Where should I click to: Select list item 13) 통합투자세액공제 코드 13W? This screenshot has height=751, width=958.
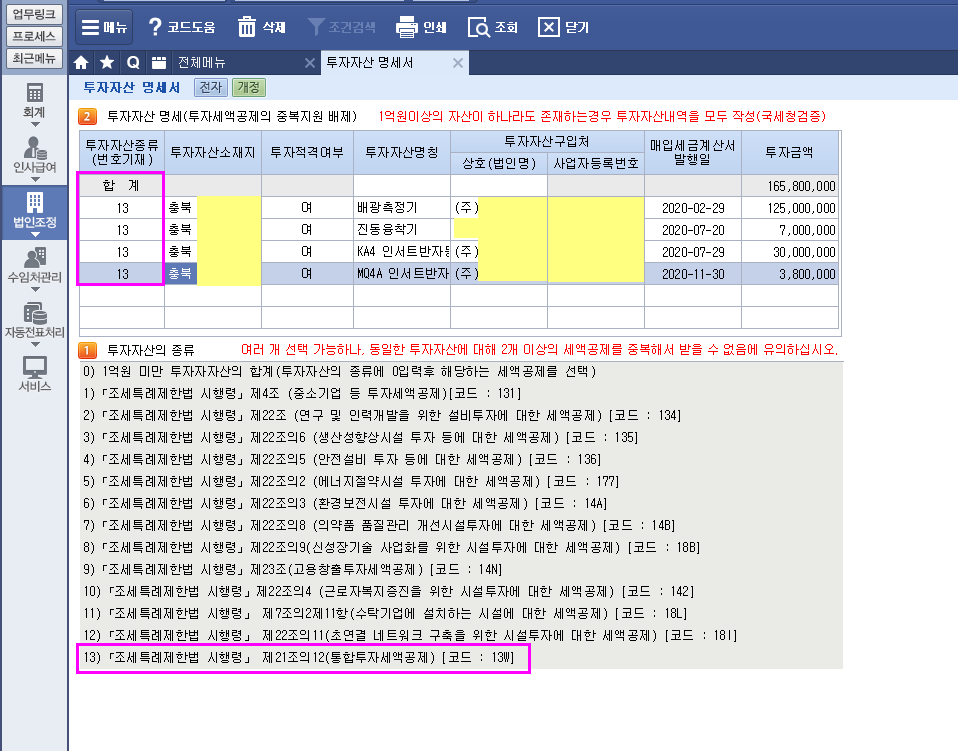click(299, 658)
